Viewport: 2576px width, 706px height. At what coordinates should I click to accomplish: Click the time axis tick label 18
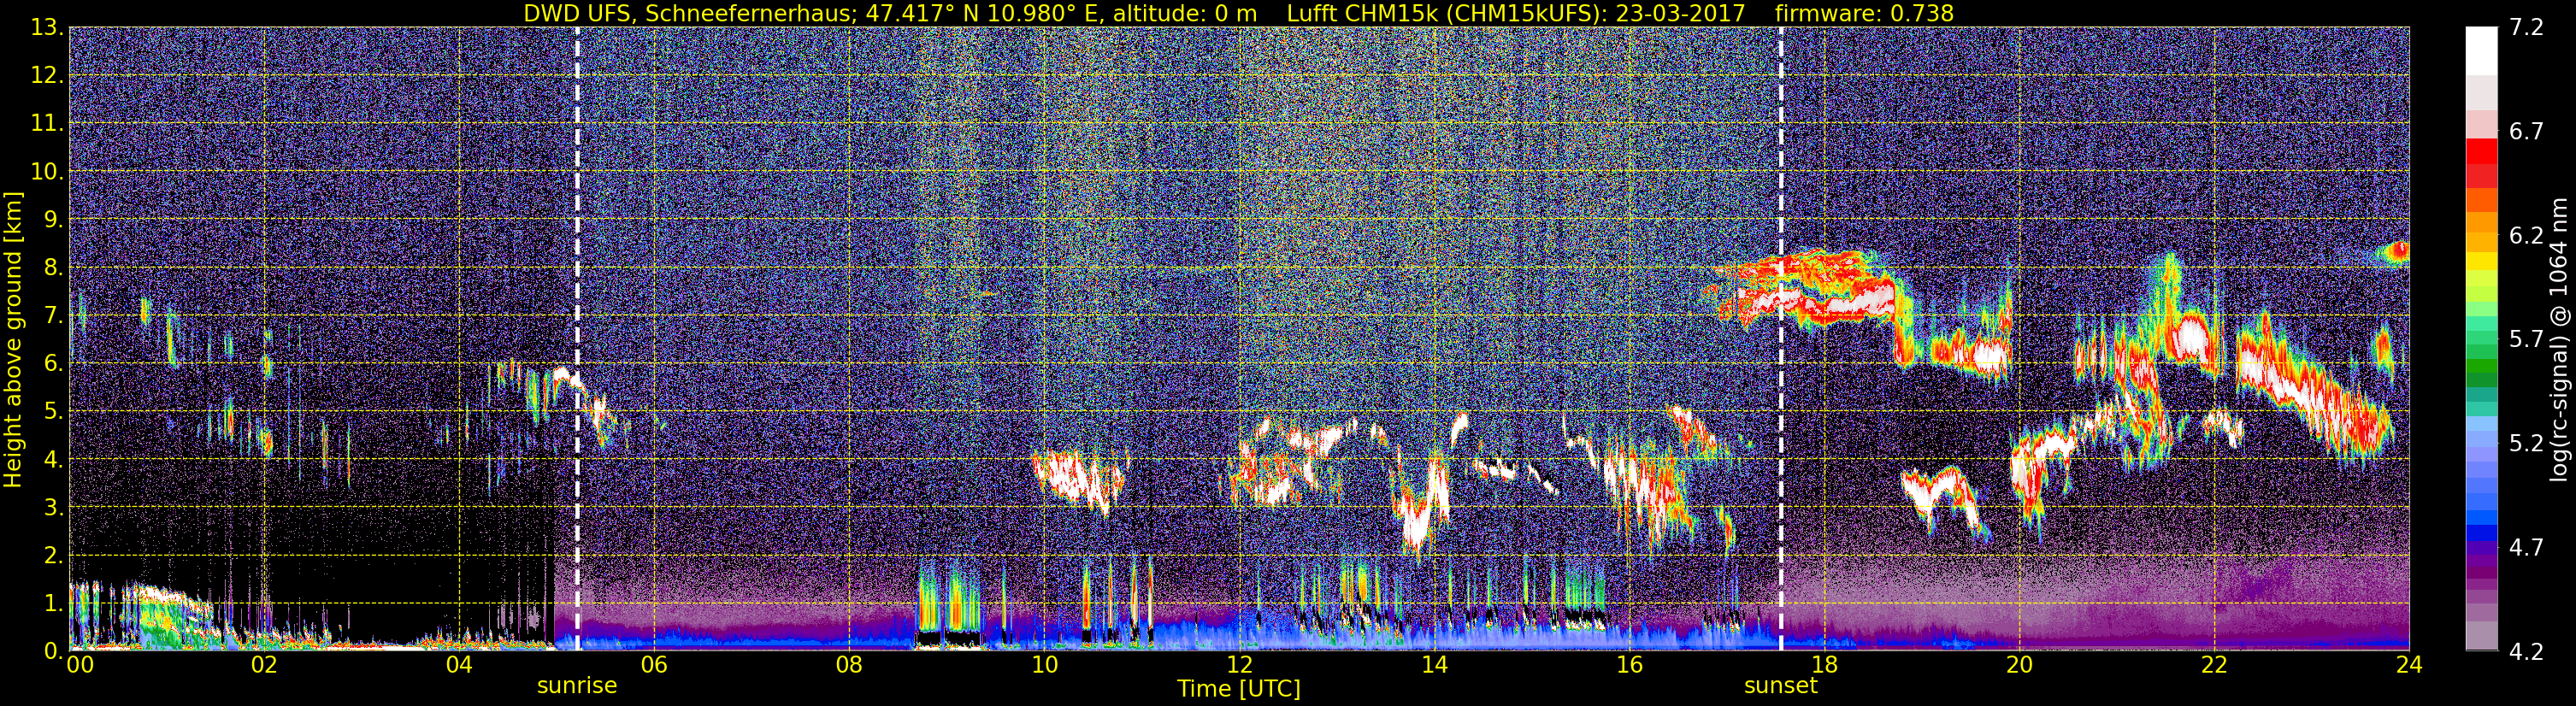click(x=1824, y=665)
